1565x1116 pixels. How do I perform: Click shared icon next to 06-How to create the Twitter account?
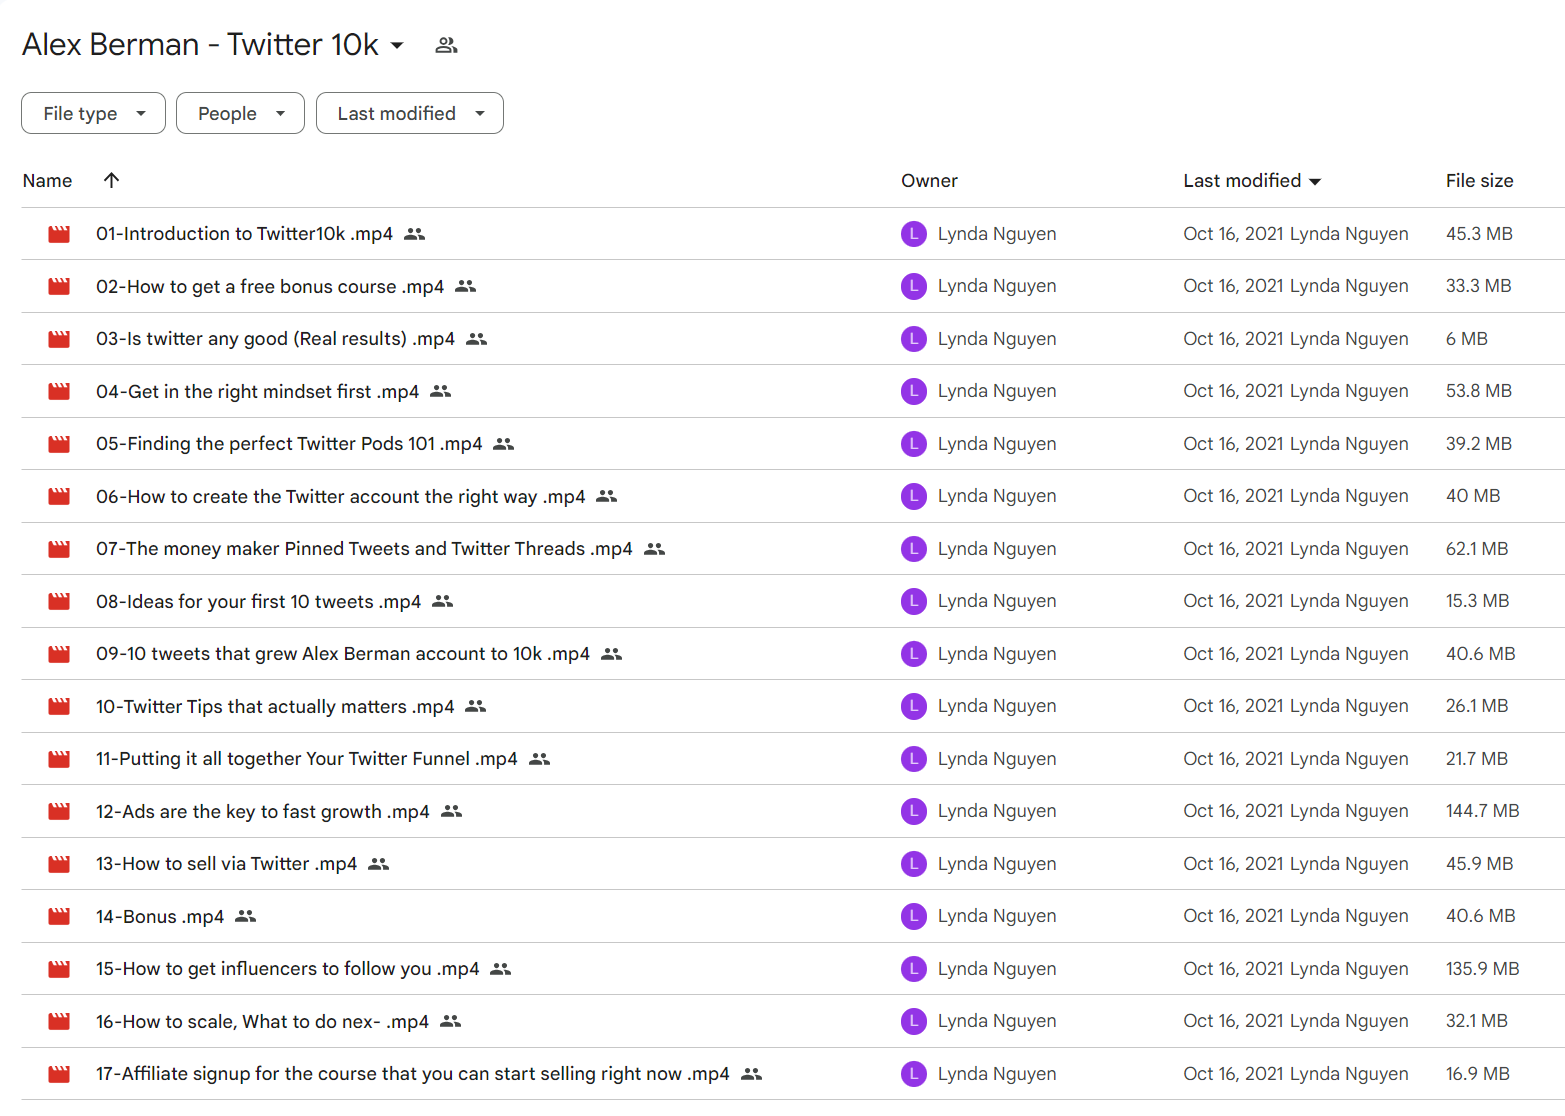pos(607,496)
